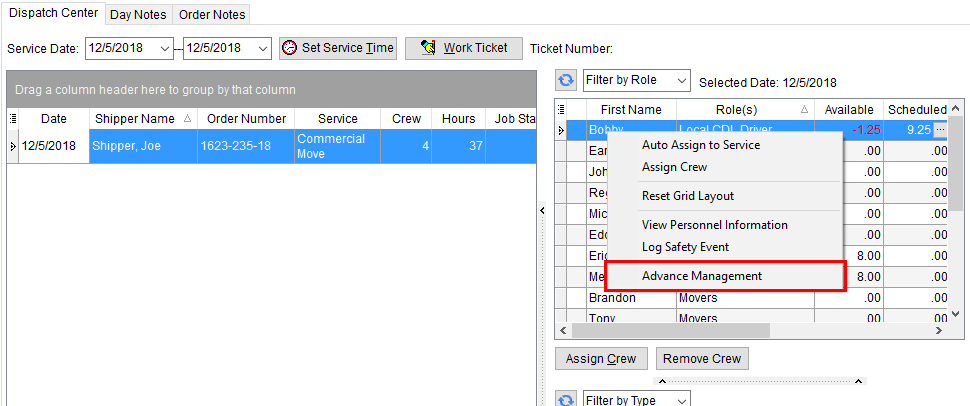
Task: Click the ellipsis button in Bobby's Scheduled cell
Action: (x=939, y=130)
